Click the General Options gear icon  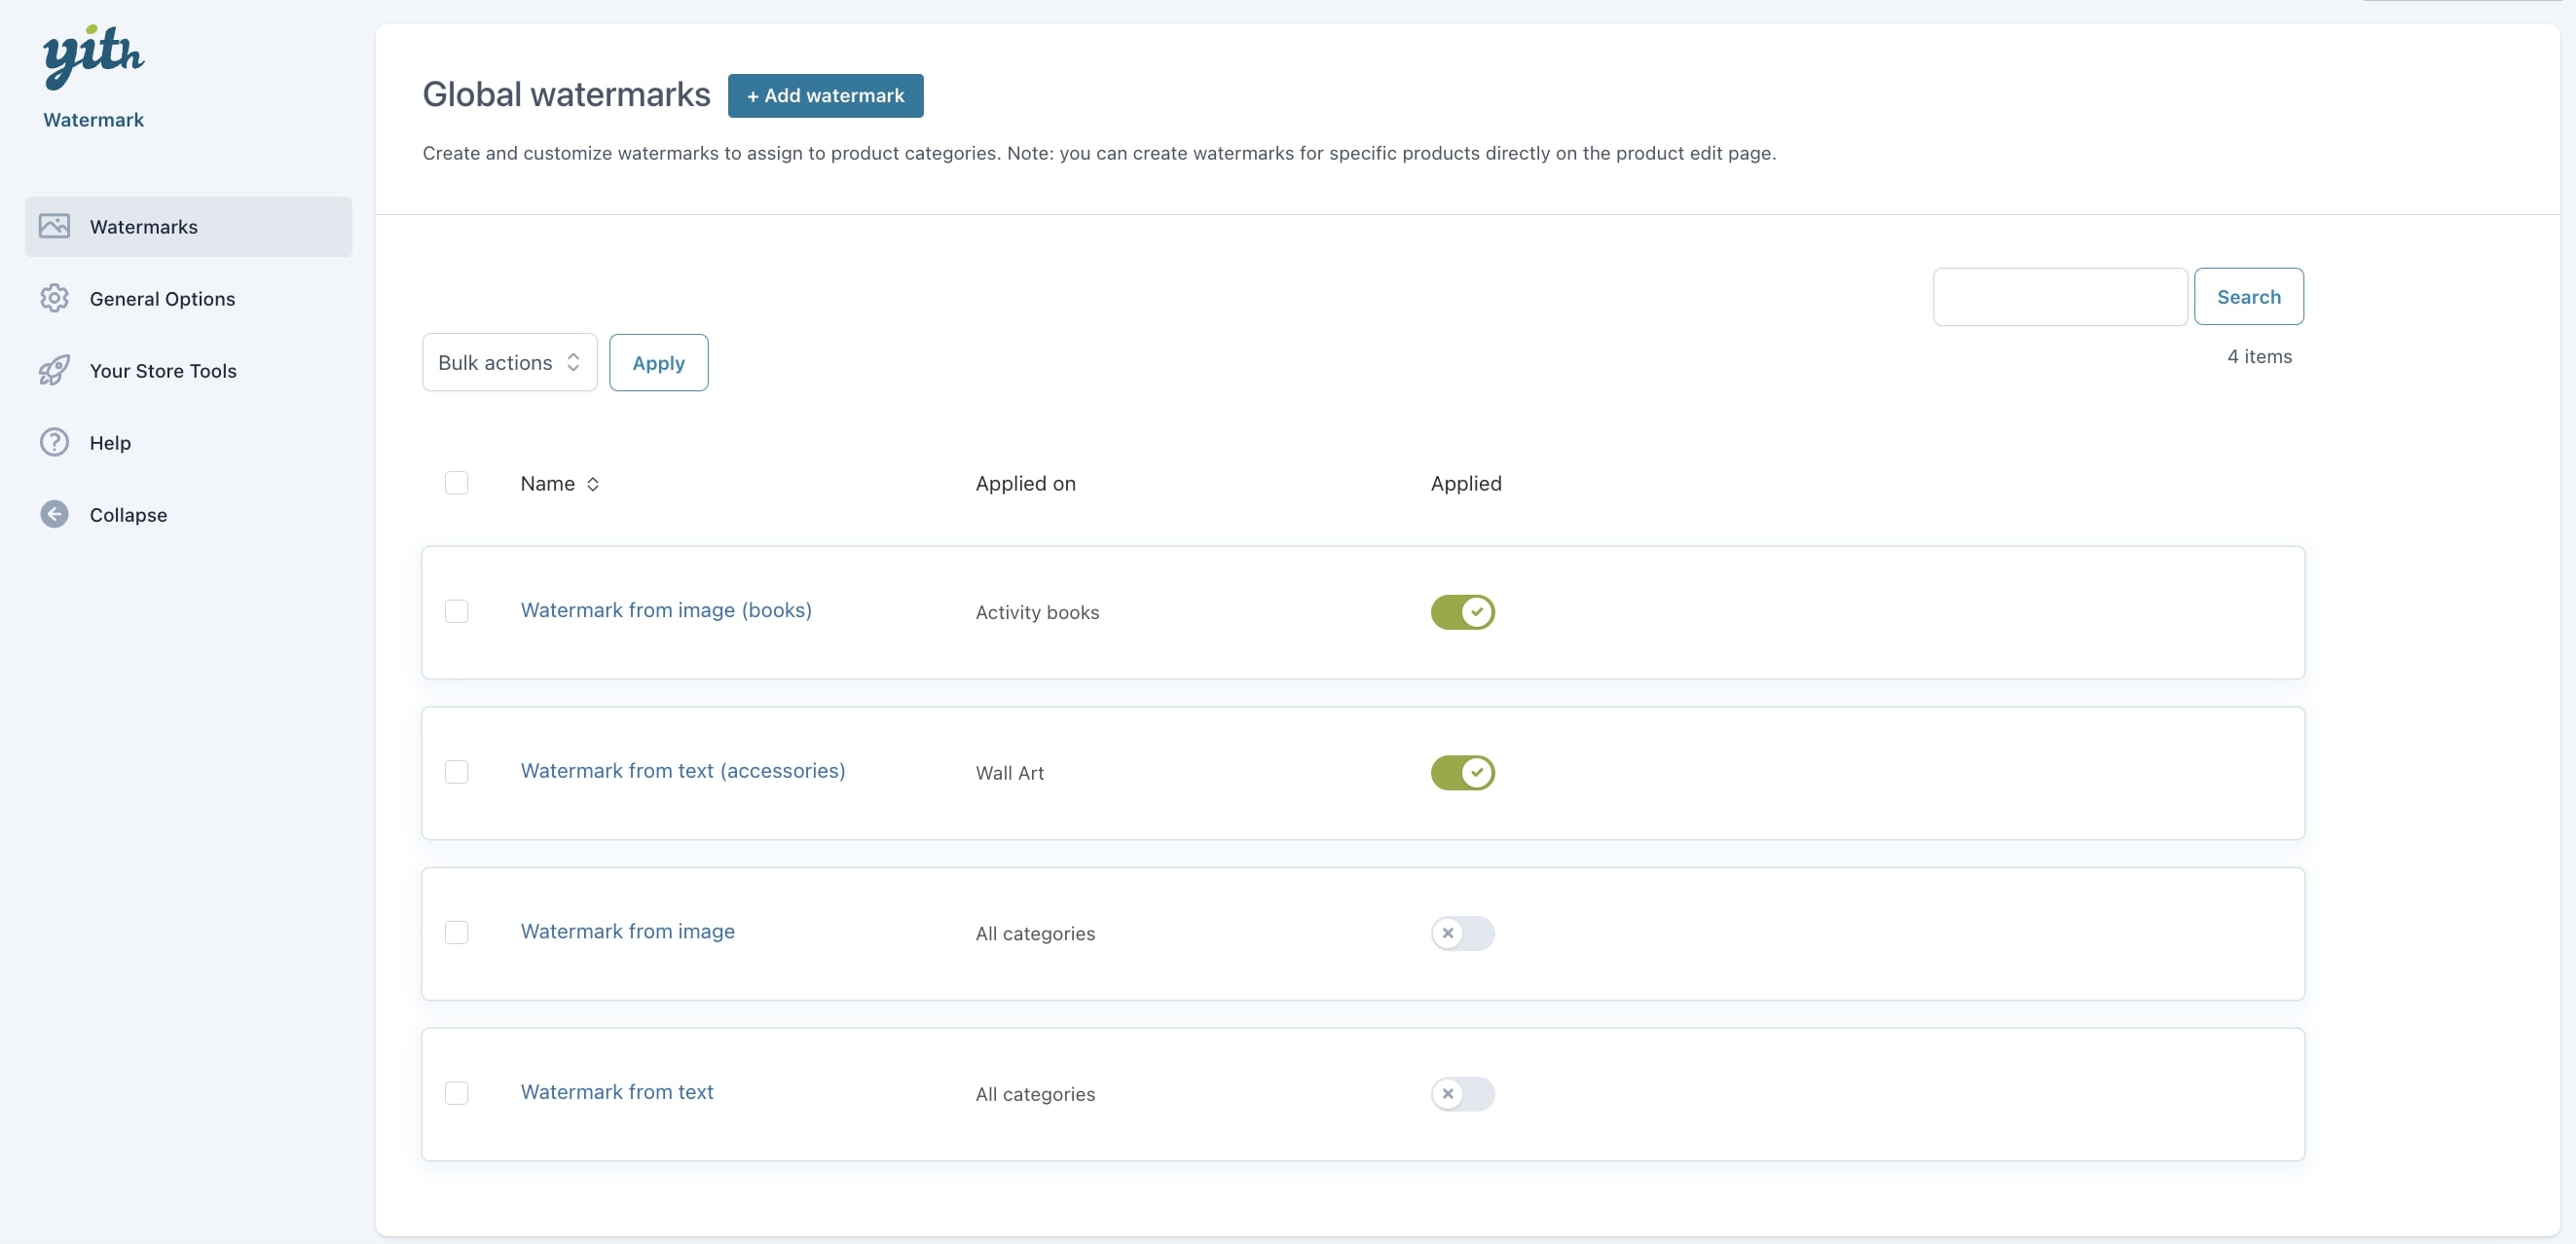(x=54, y=298)
